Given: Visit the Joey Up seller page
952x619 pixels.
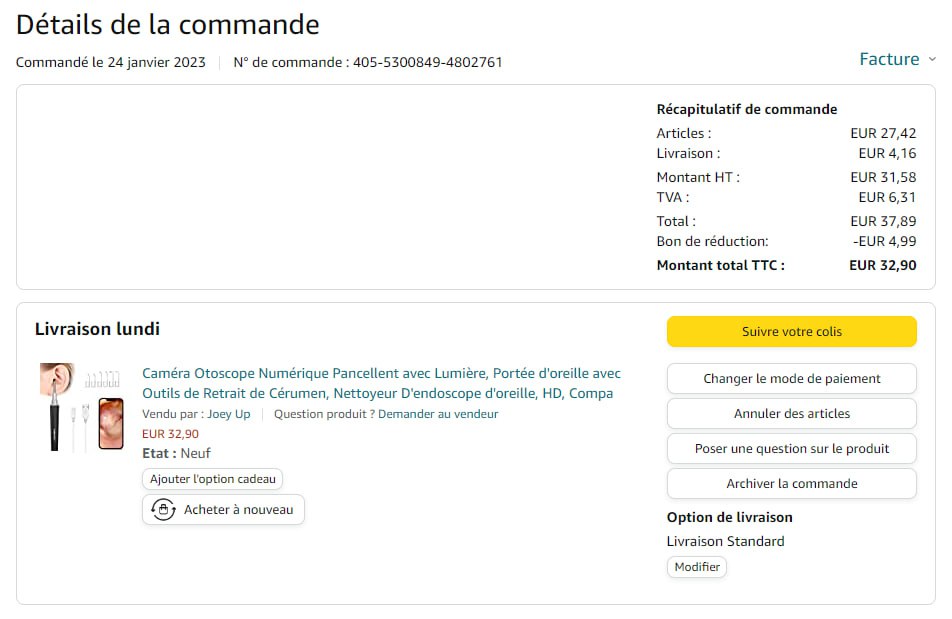Looking at the screenshot, I should point(229,414).
